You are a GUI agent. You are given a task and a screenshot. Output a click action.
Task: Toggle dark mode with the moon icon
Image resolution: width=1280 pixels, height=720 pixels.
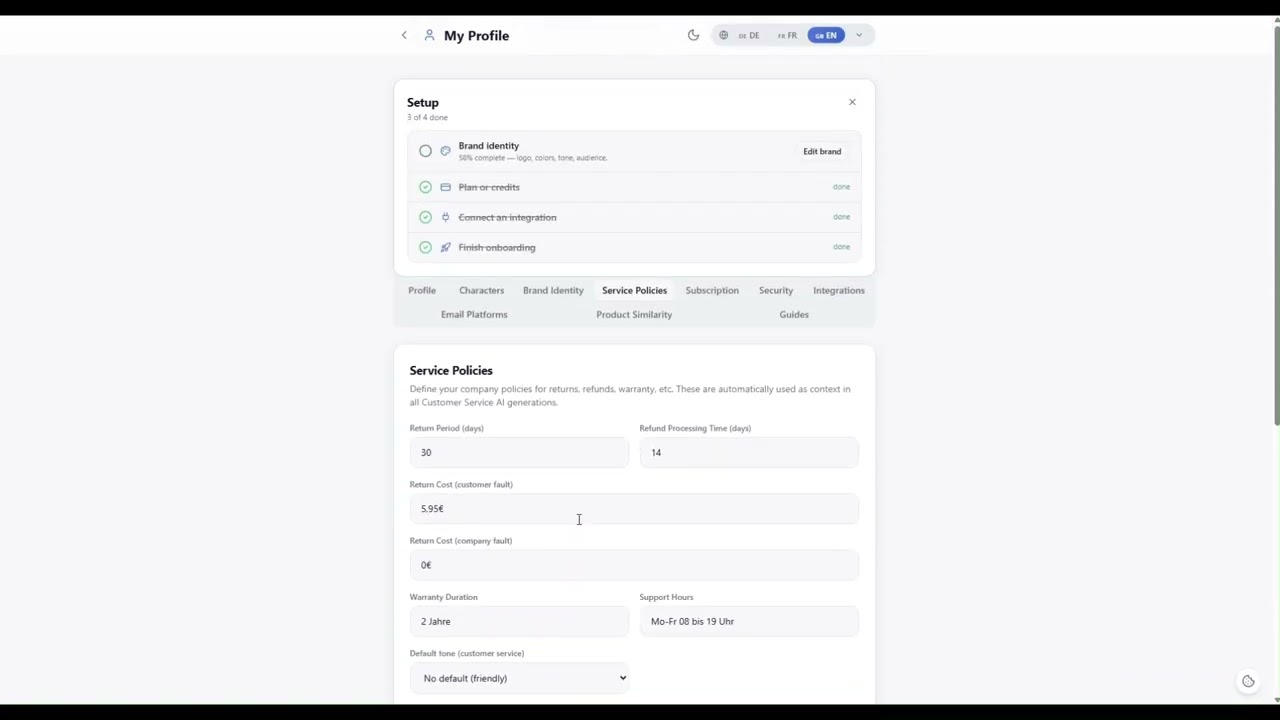pos(693,35)
